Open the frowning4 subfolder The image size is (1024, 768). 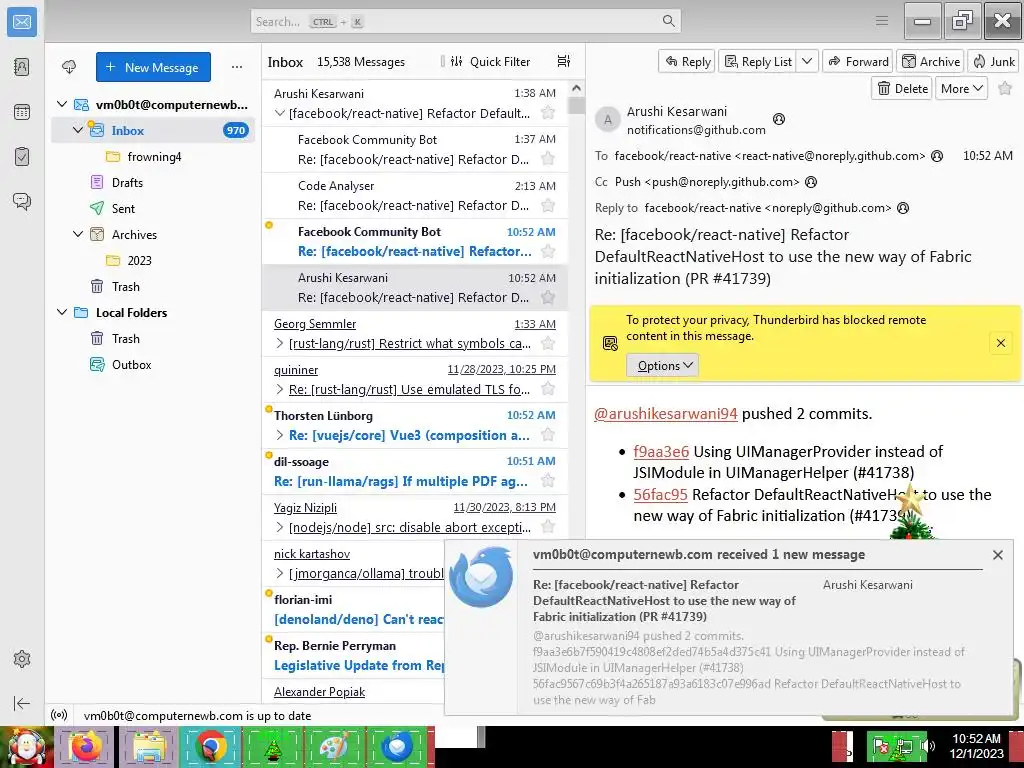(154, 157)
